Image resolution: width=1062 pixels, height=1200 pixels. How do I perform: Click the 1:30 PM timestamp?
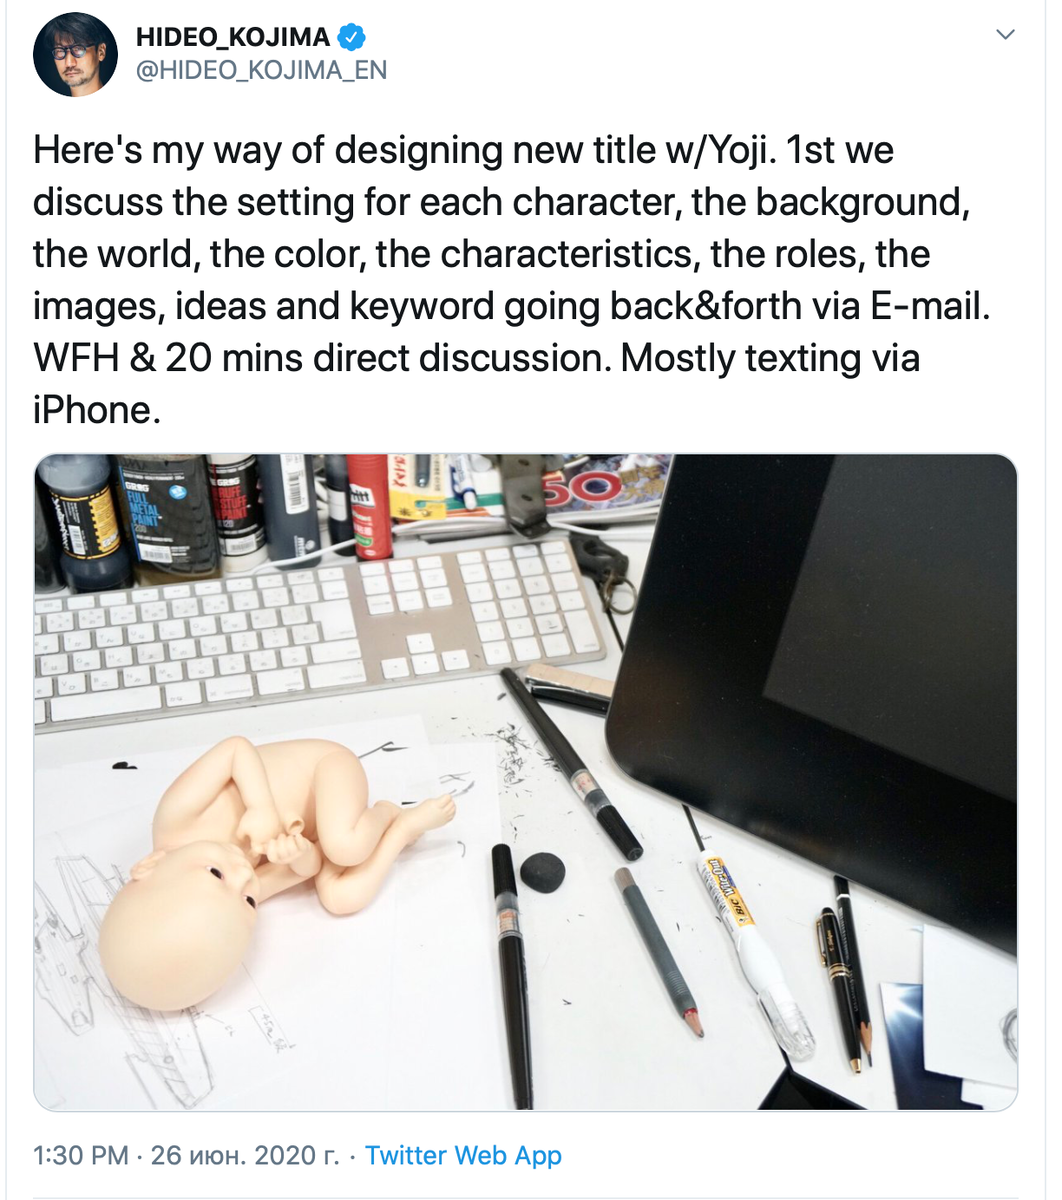click(x=81, y=1155)
